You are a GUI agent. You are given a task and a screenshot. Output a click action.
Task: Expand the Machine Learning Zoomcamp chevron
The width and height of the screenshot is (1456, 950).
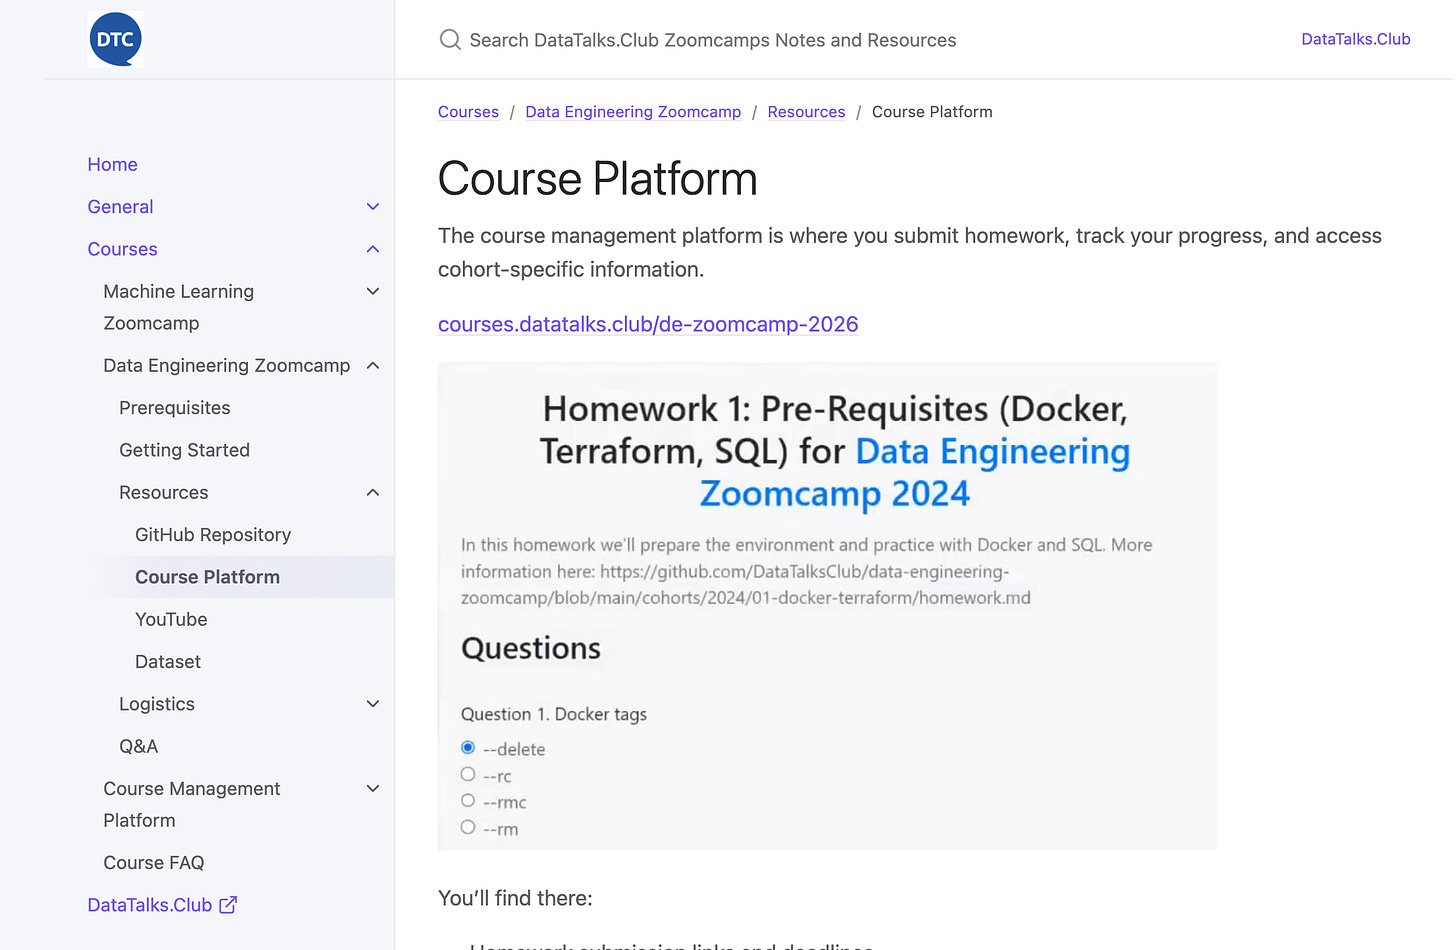point(373,292)
